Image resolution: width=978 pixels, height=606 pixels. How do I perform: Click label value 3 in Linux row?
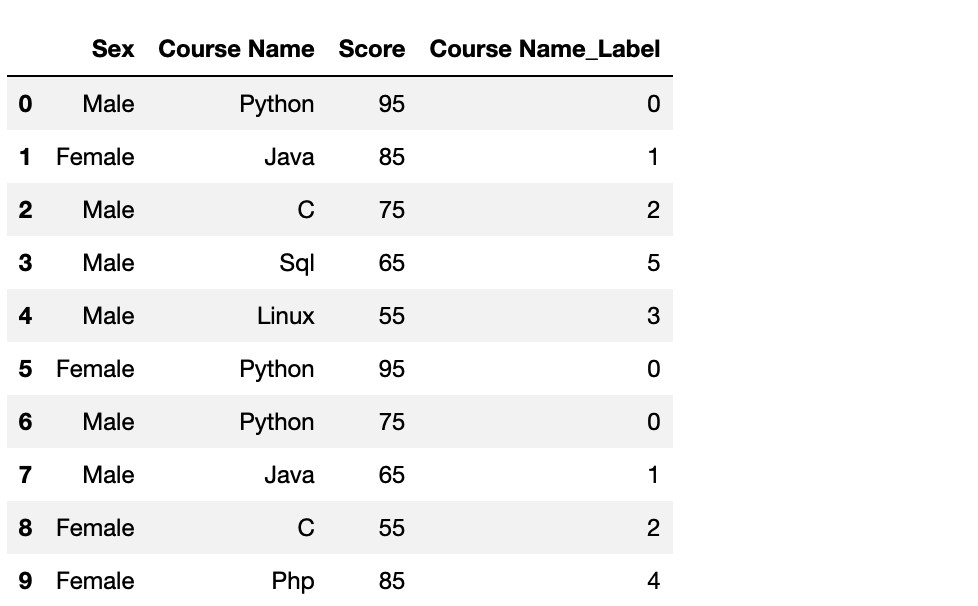click(654, 316)
